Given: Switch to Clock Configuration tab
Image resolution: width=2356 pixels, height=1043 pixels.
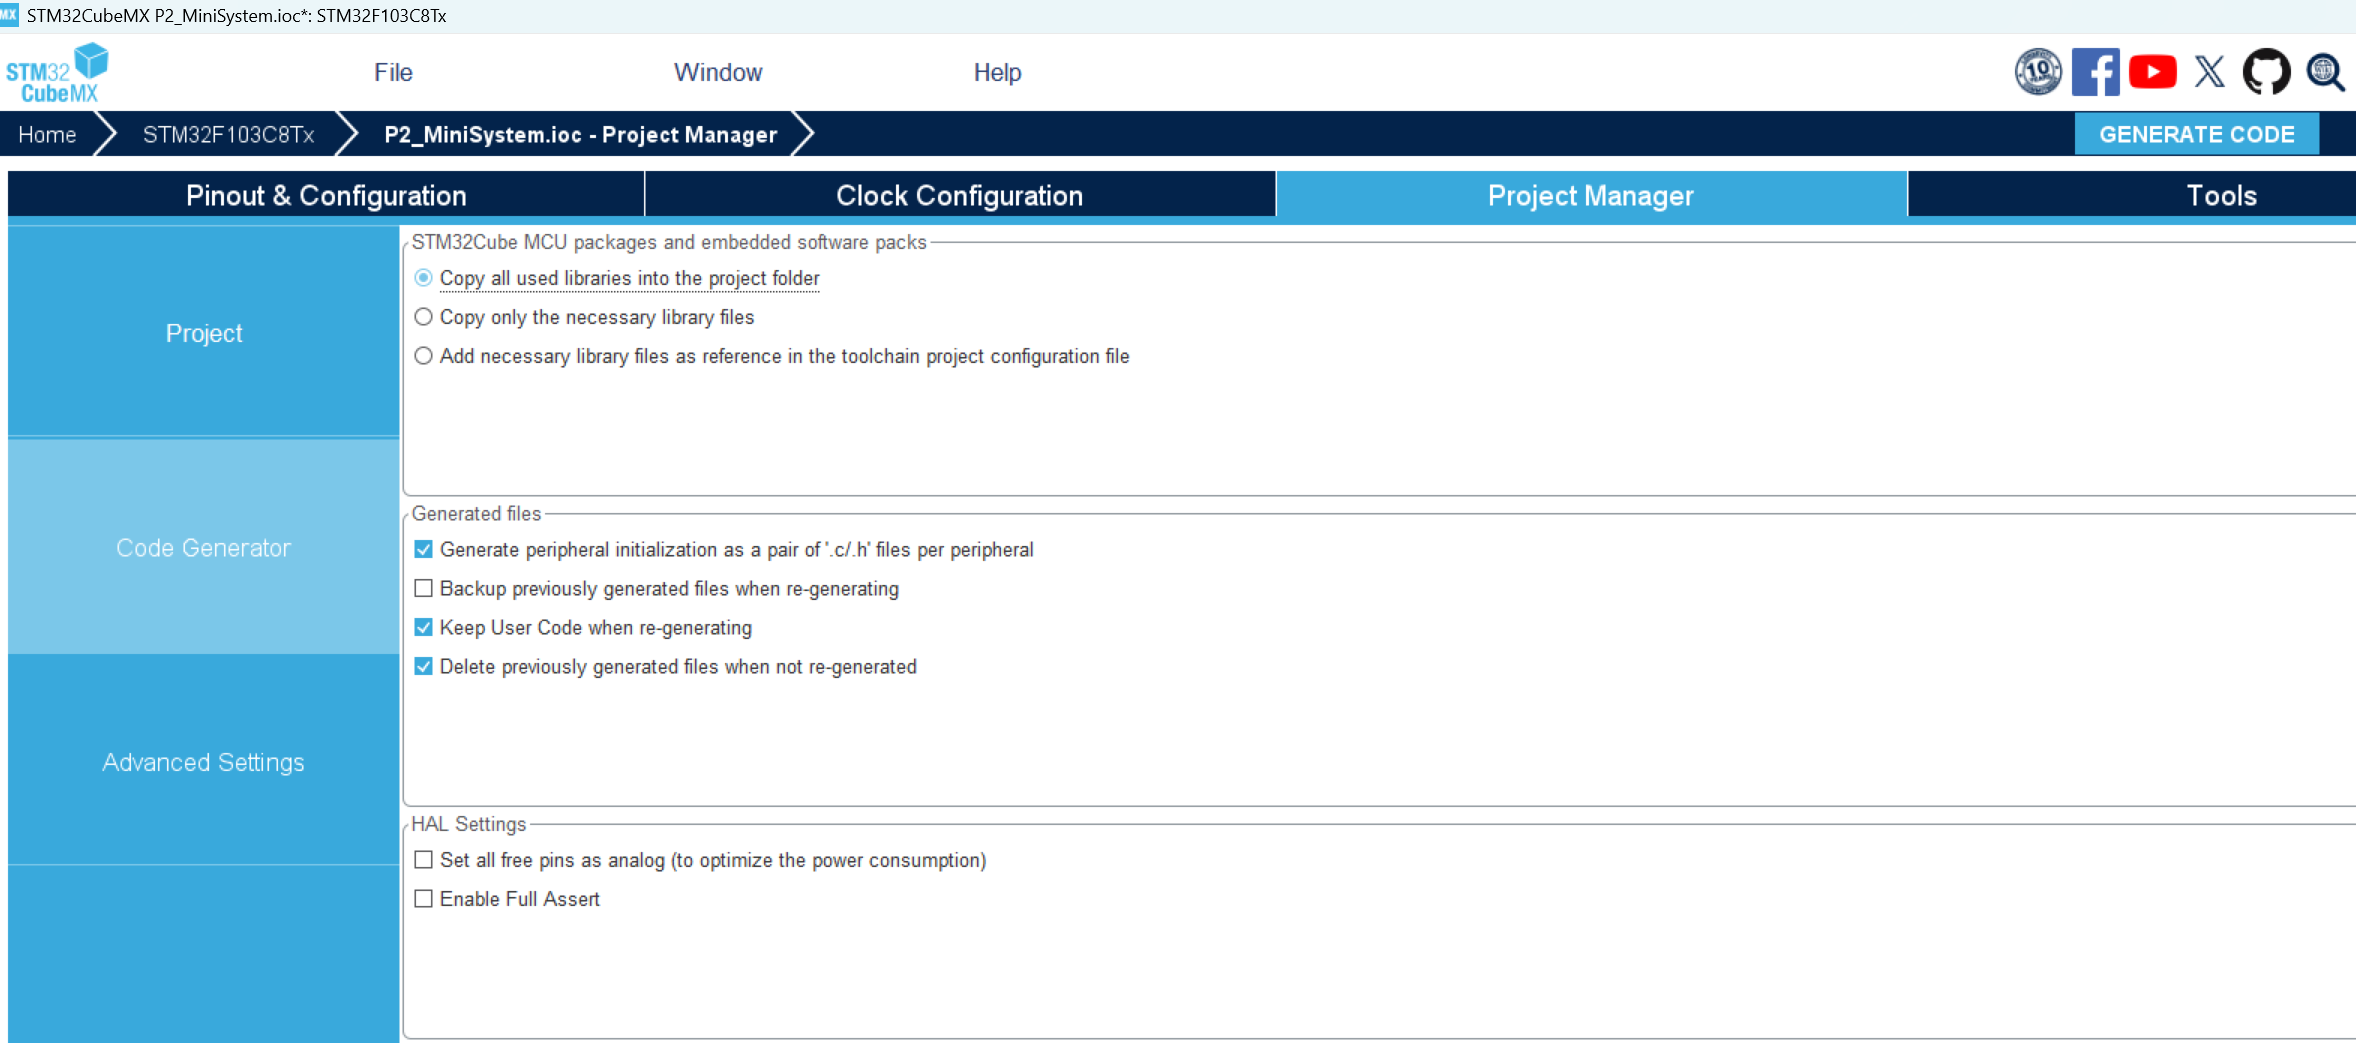Looking at the screenshot, I should pos(960,195).
